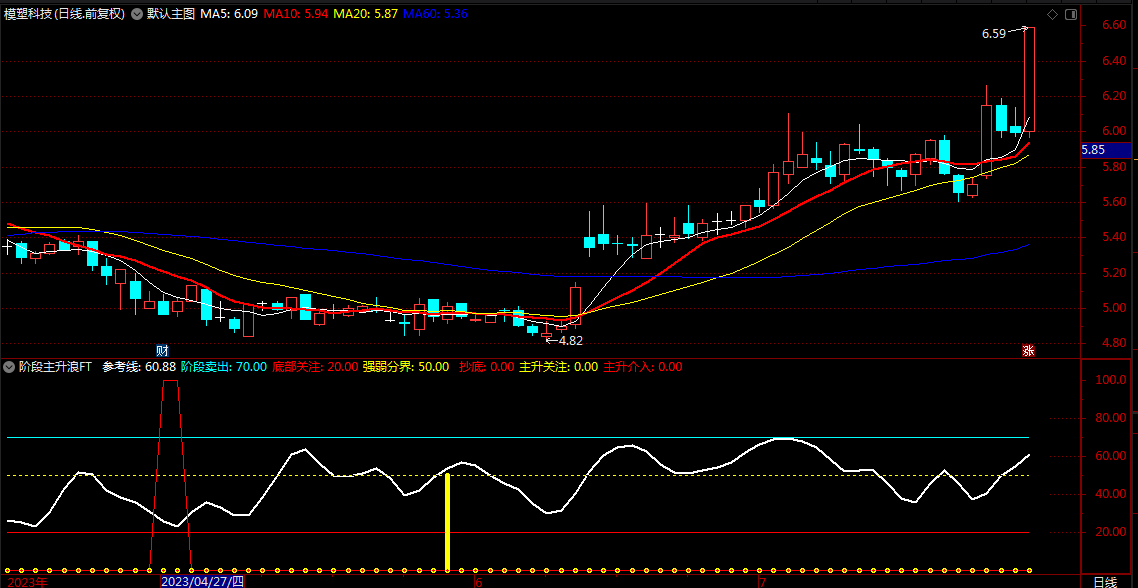Click the 80.00 indicator axis label

[x=1111, y=418]
